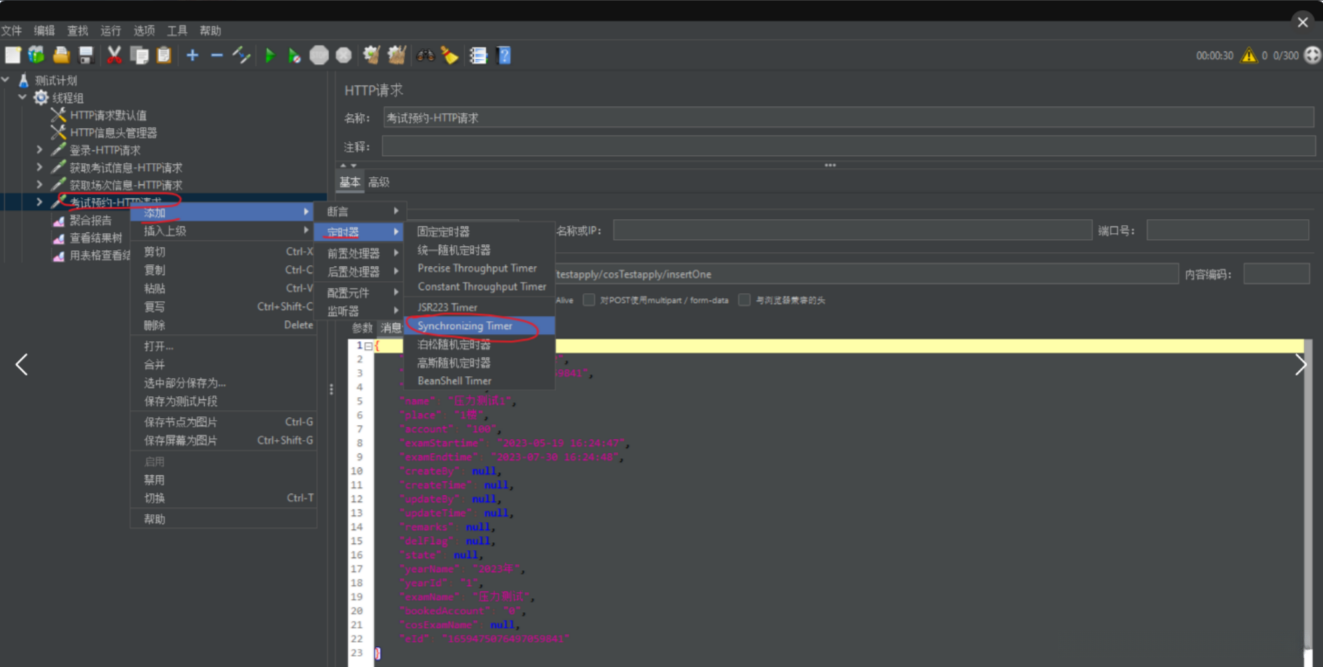Check the 对POST使用multipart / form-data checkbox

tap(589, 300)
